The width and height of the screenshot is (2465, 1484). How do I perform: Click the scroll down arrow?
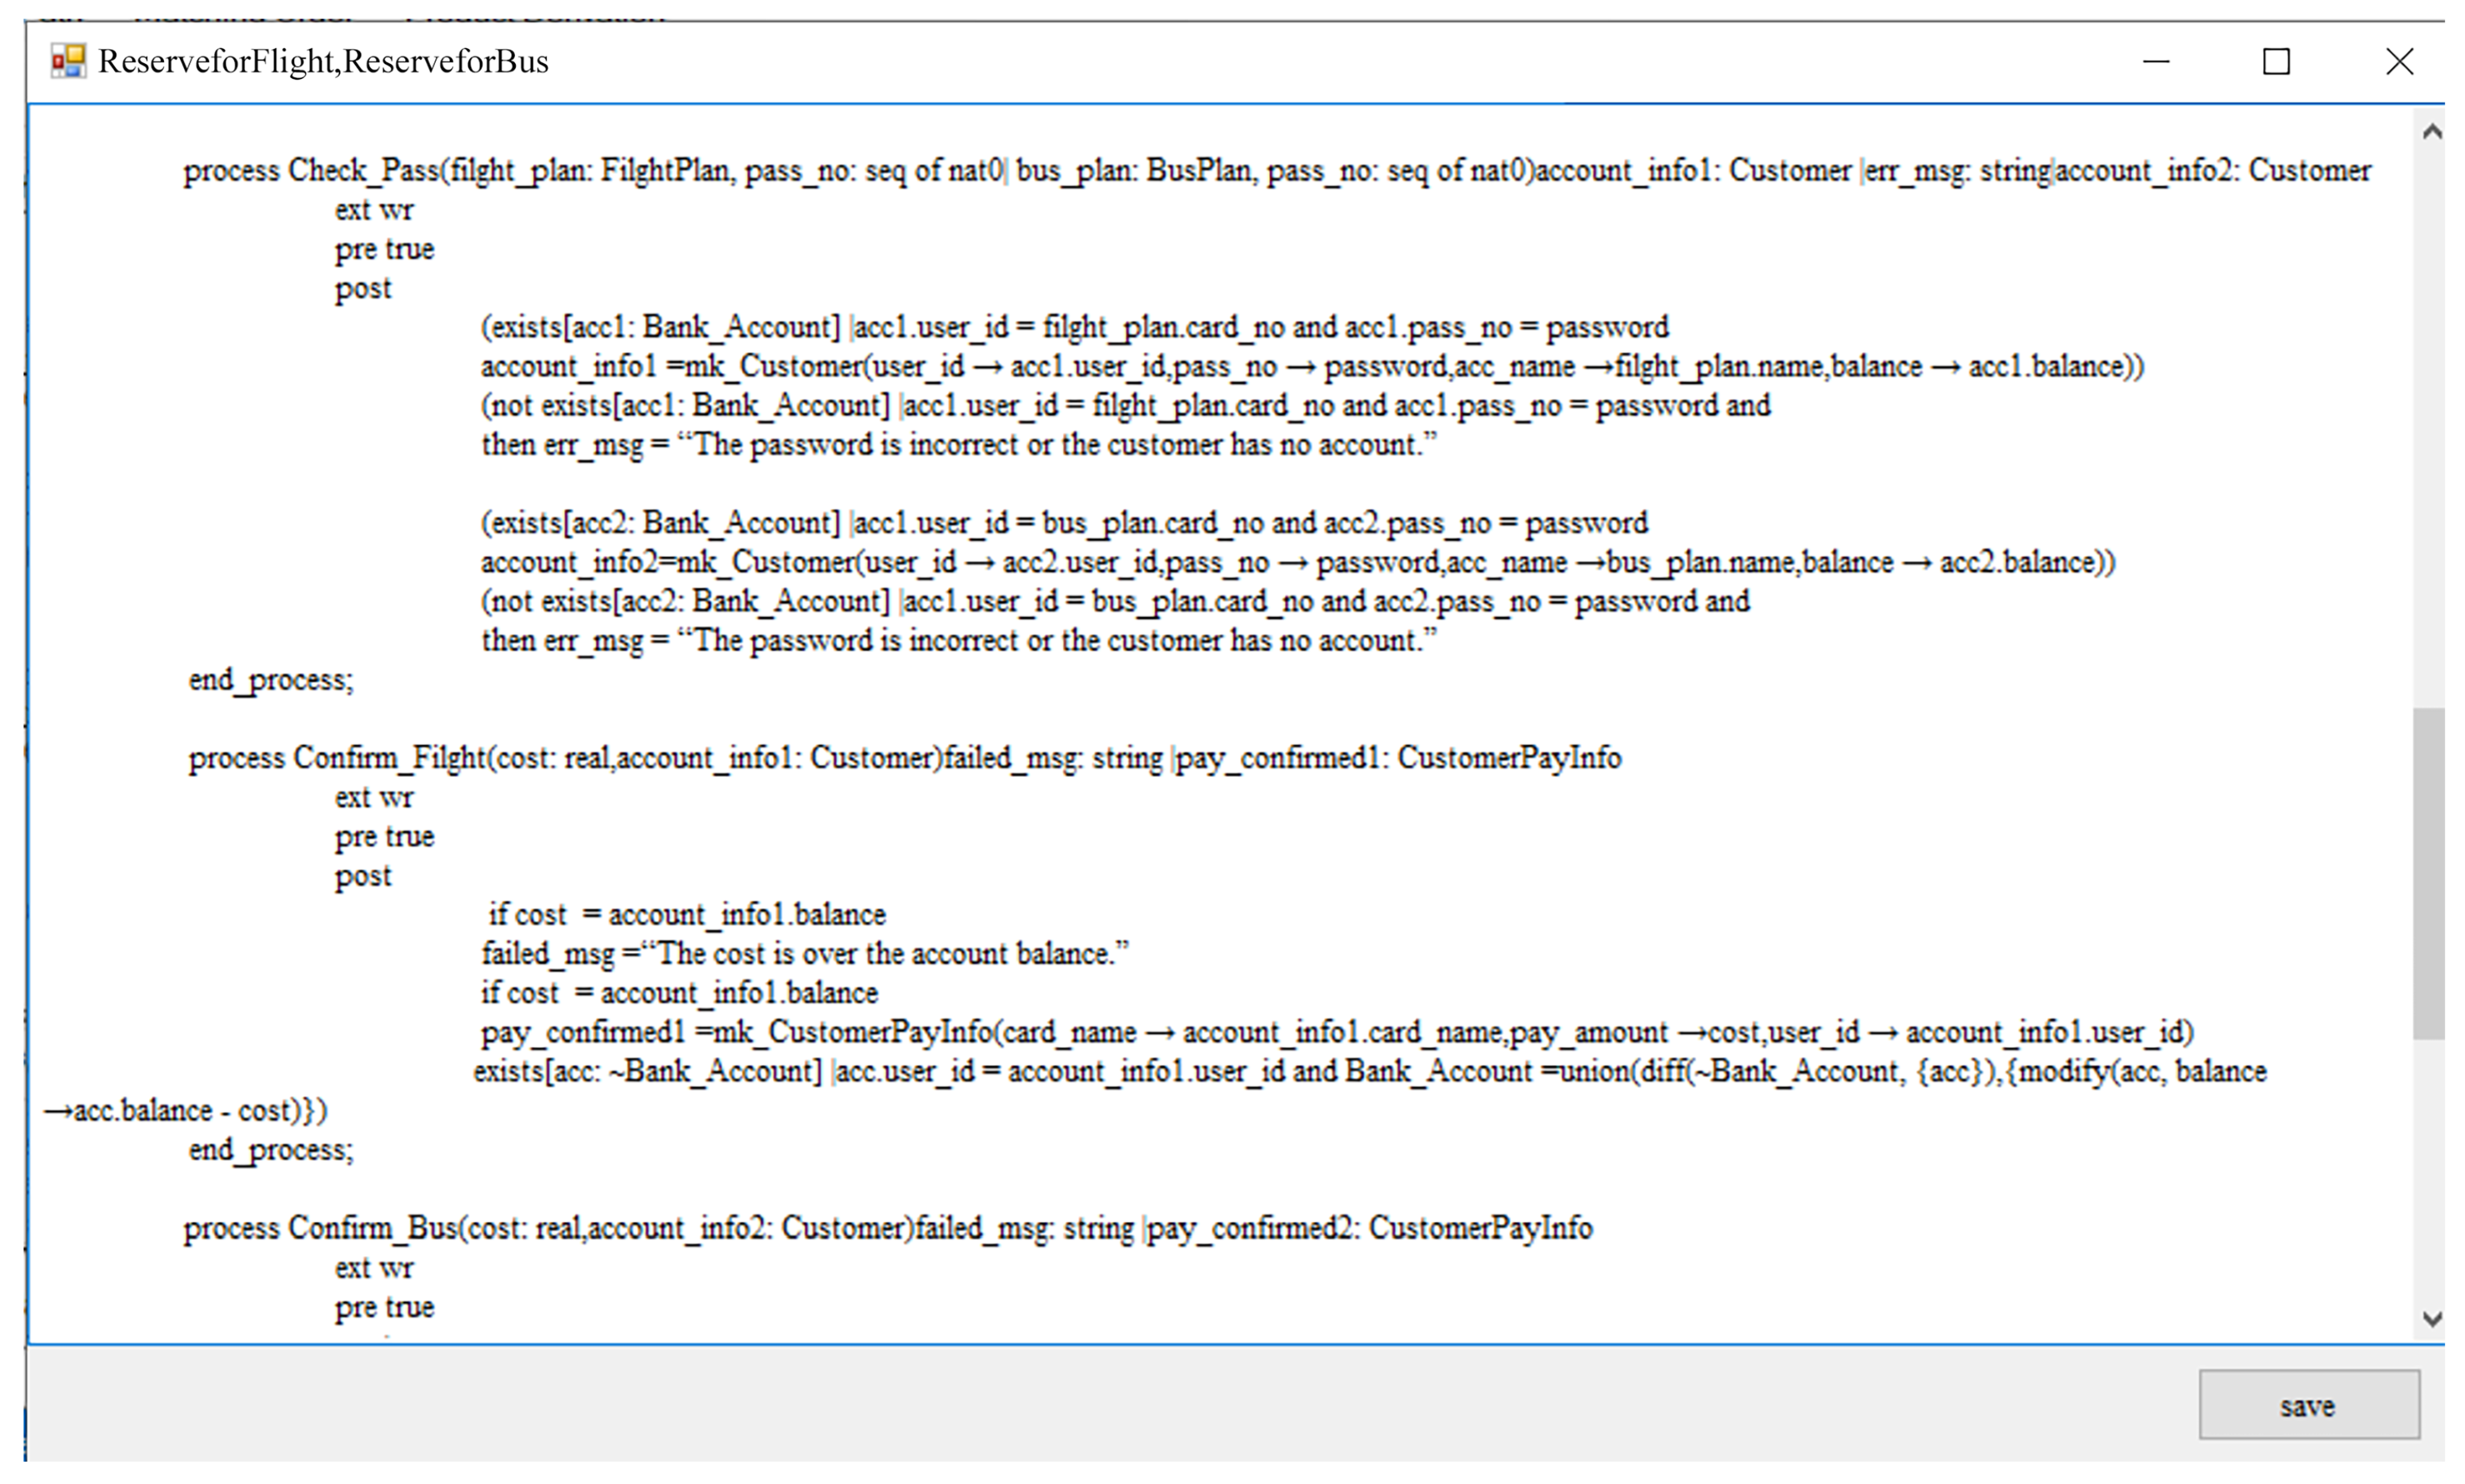(2431, 1319)
